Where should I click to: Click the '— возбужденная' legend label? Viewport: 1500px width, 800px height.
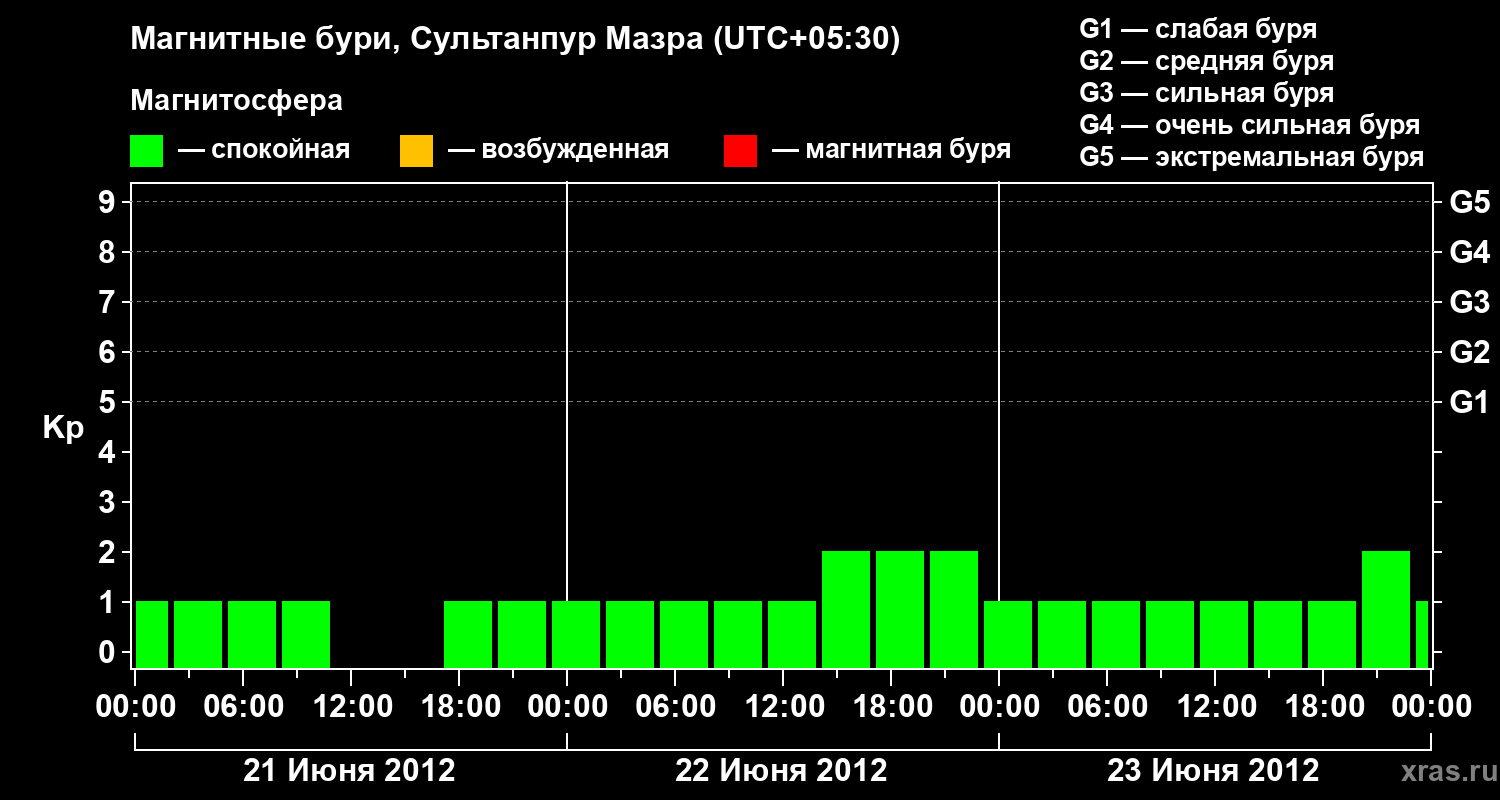[558, 150]
